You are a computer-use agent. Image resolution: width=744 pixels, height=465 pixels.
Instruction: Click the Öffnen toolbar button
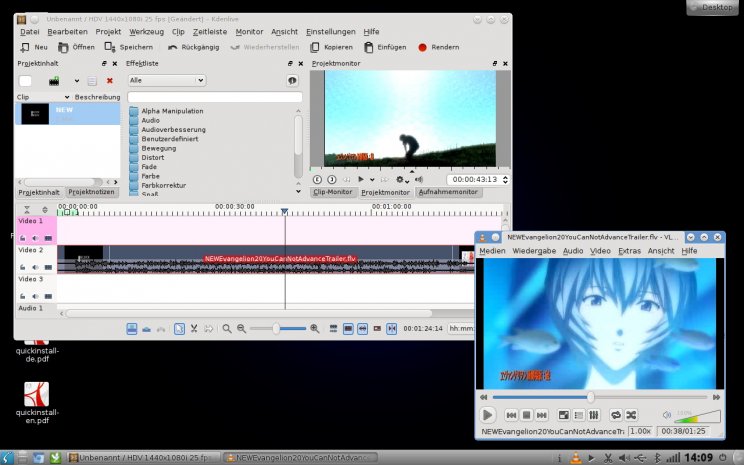pyautogui.click(x=76, y=47)
